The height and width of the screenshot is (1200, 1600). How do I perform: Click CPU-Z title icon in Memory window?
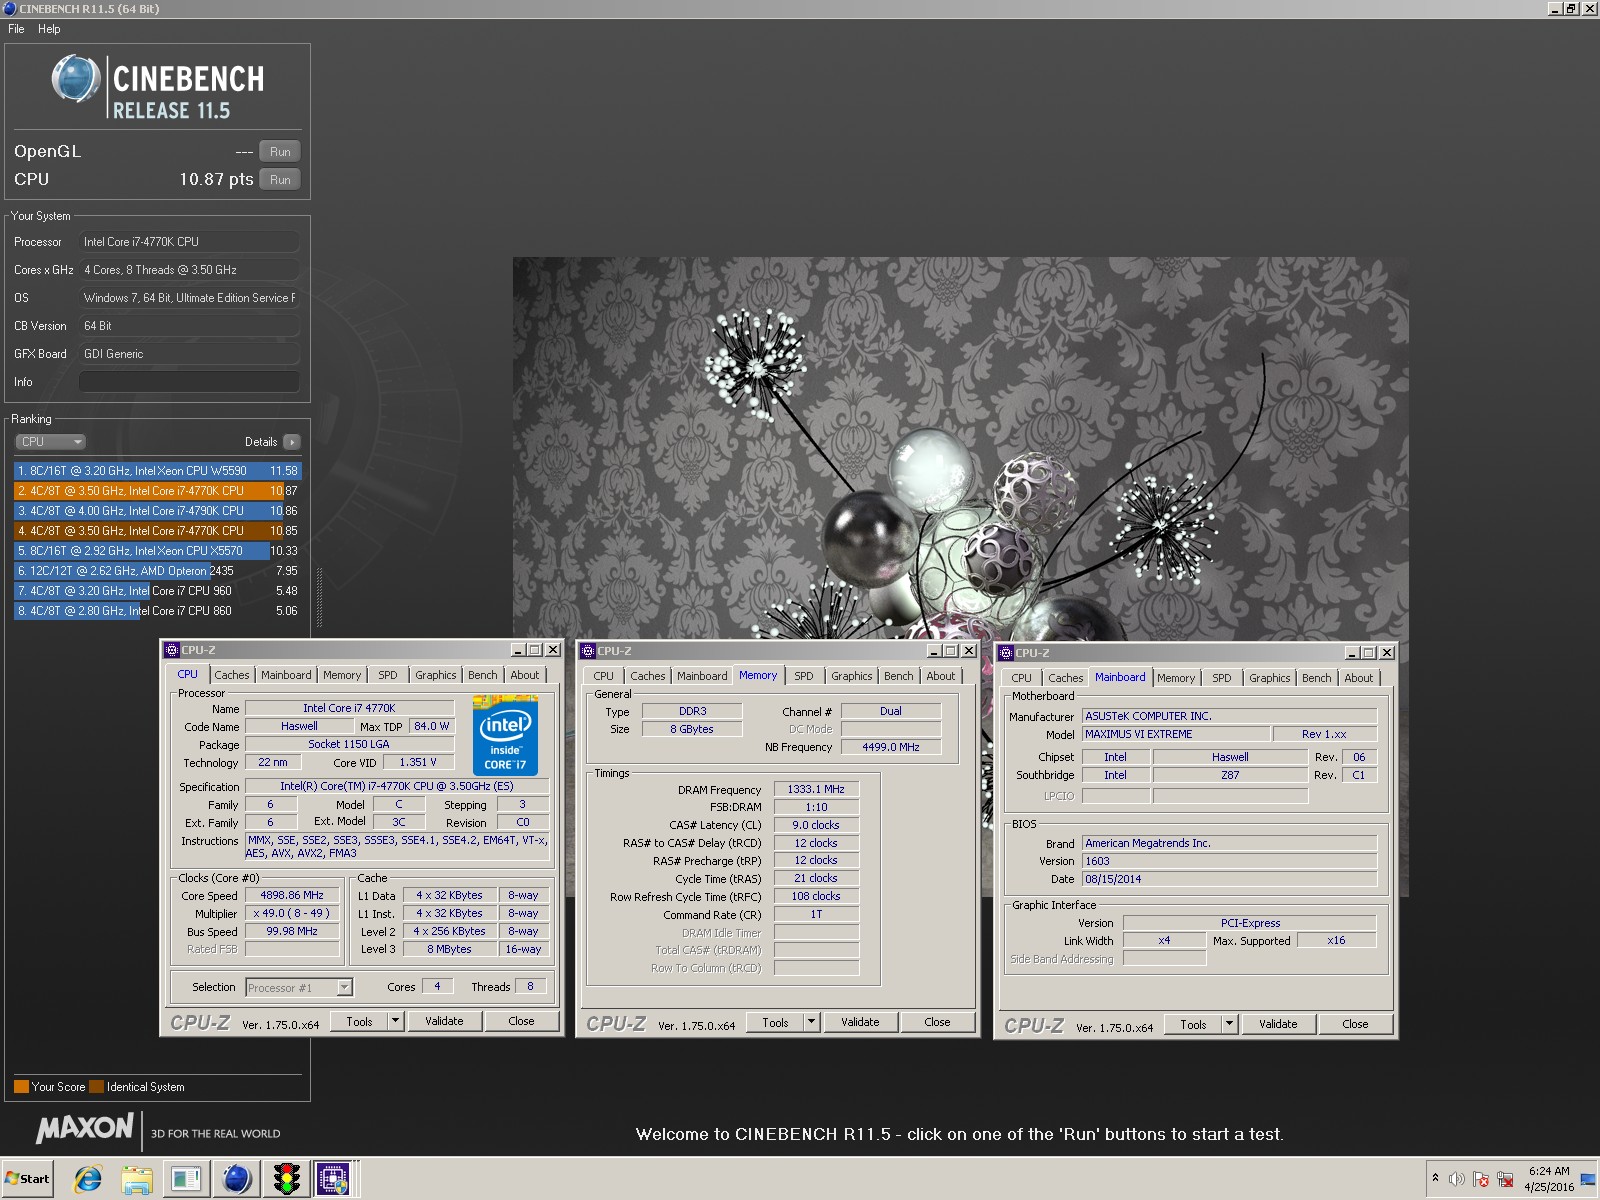coord(588,651)
